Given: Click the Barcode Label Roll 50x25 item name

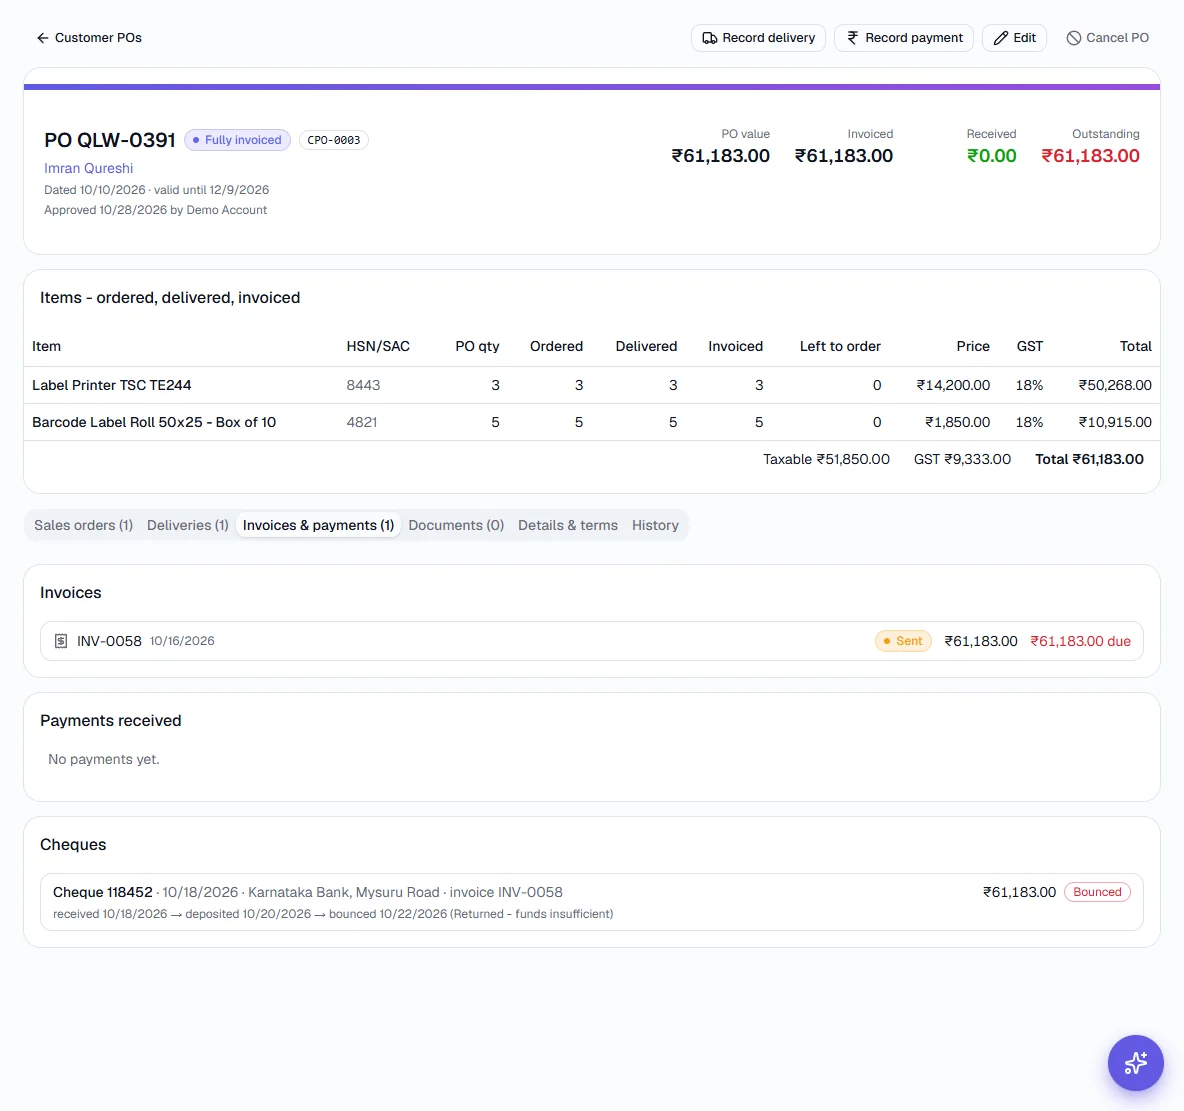Looking at the screenshot, I should tap(154, 422).
